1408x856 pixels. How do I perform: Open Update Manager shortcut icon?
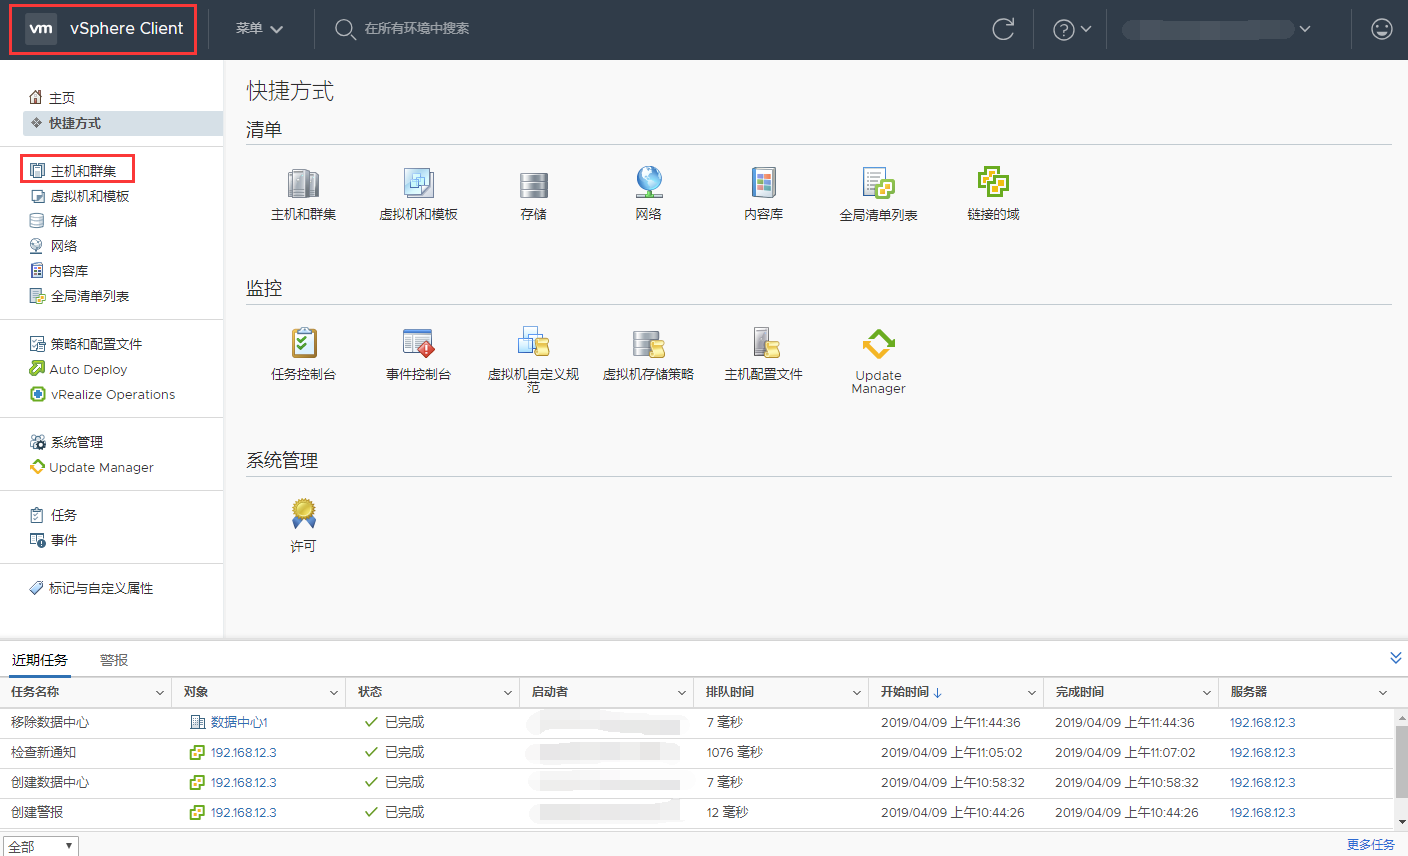tap(878, 344)
